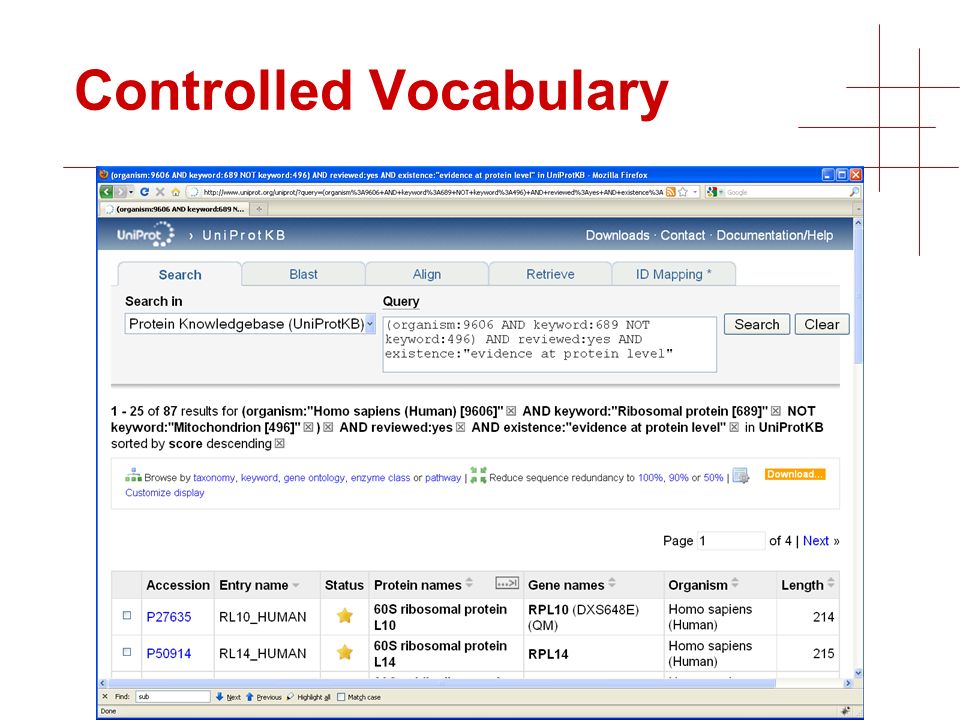
Task: Open the address bar history dropdown
Action: [x=695, y=192]
